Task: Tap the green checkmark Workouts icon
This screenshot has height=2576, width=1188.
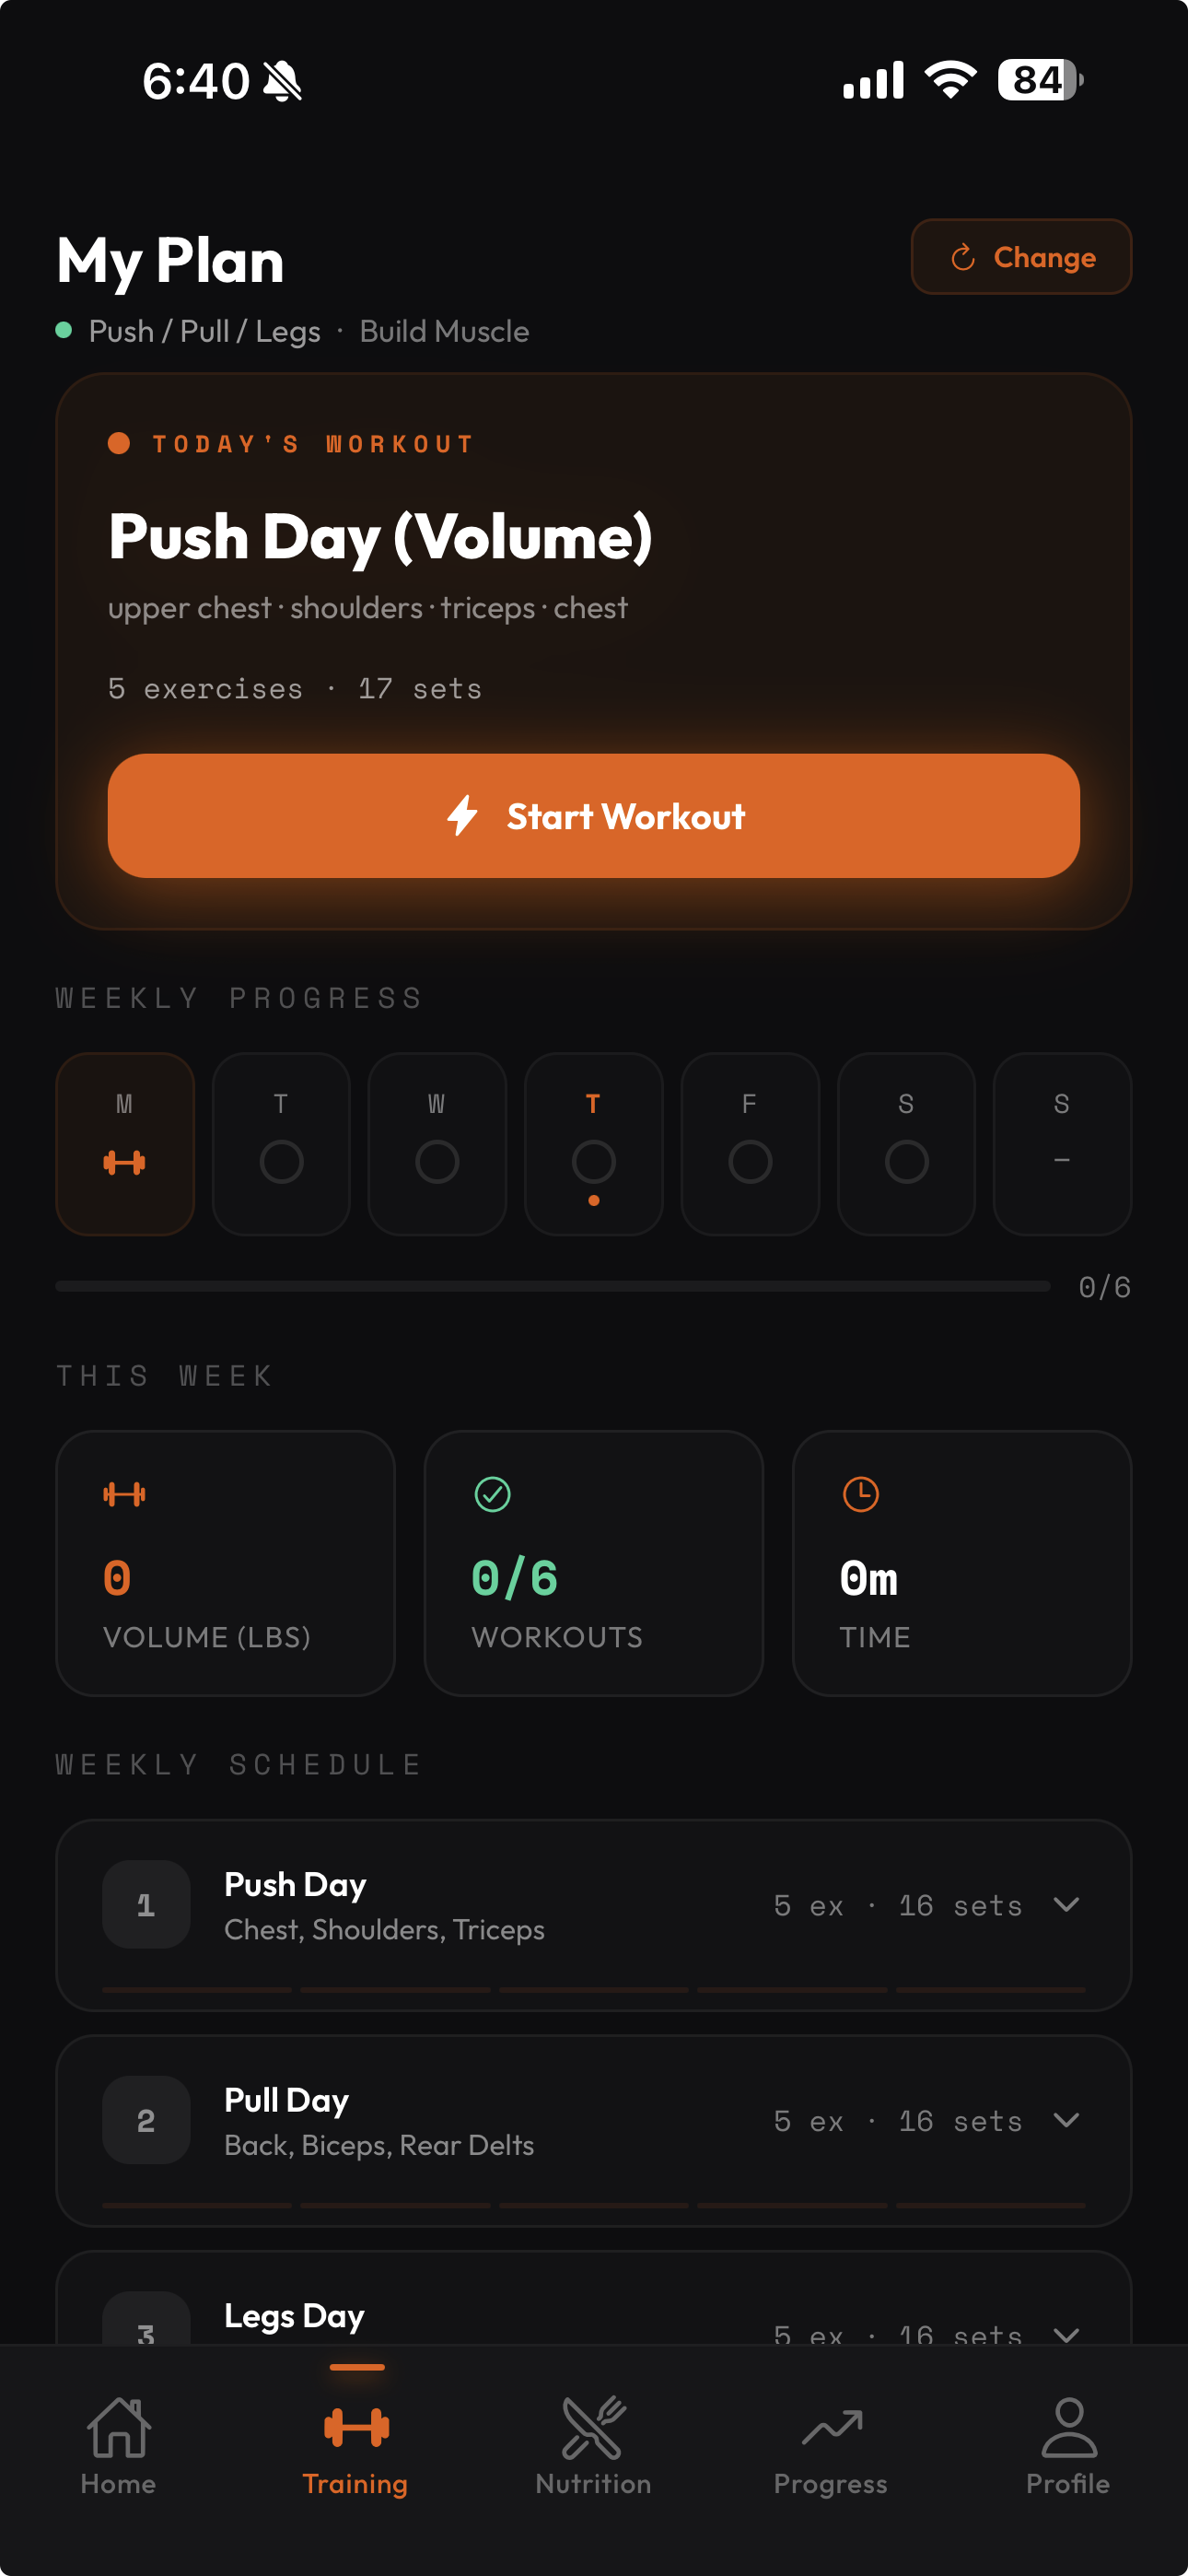Action: [492, 1494]
